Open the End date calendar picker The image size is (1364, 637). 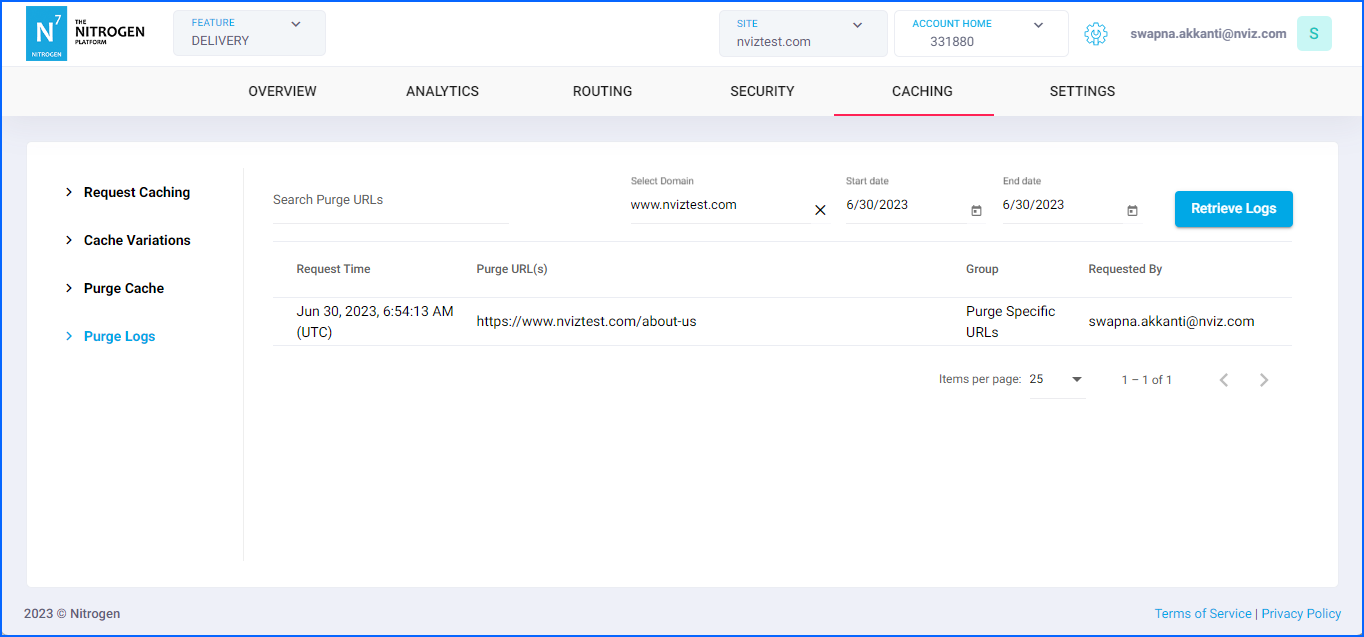point(1132,211)
